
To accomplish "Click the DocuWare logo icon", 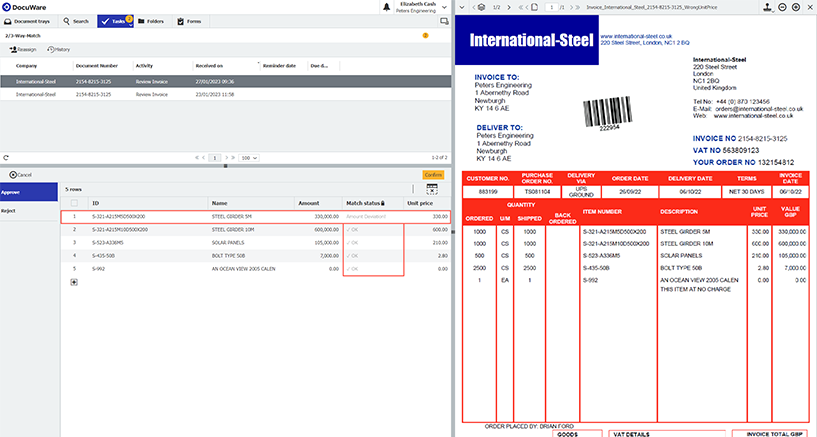I will pos(6,7).
